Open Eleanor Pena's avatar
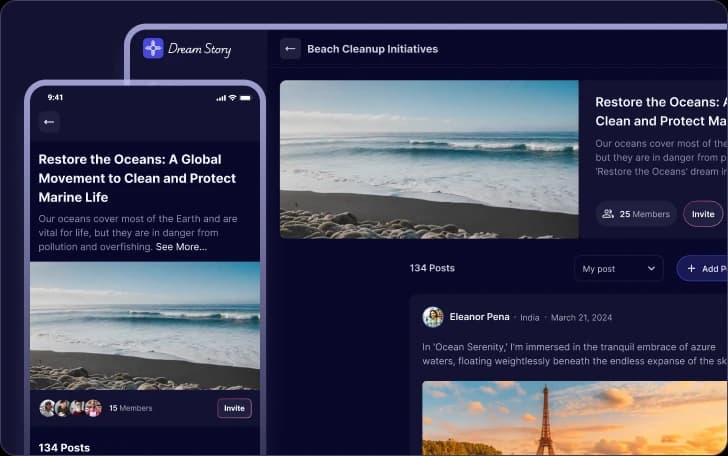 (x=433, y=317)
